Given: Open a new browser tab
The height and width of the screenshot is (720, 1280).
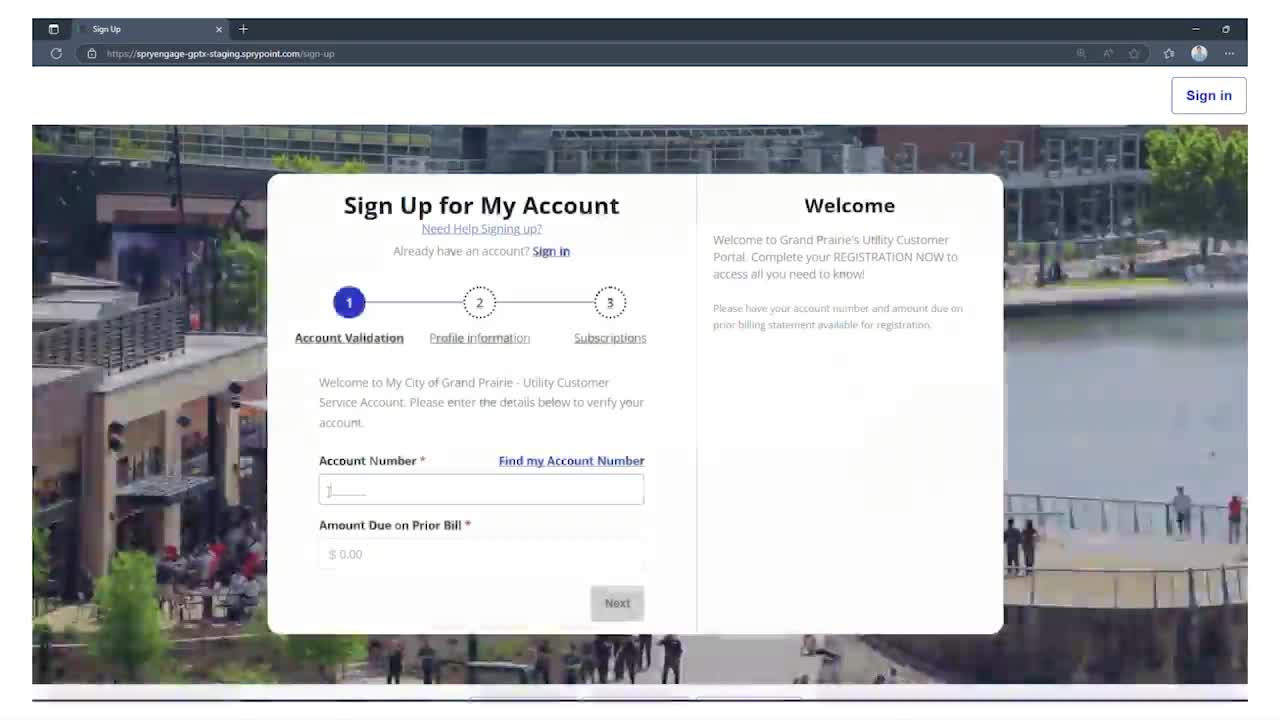Looking at the screenshot, I should tap(243, 29).
